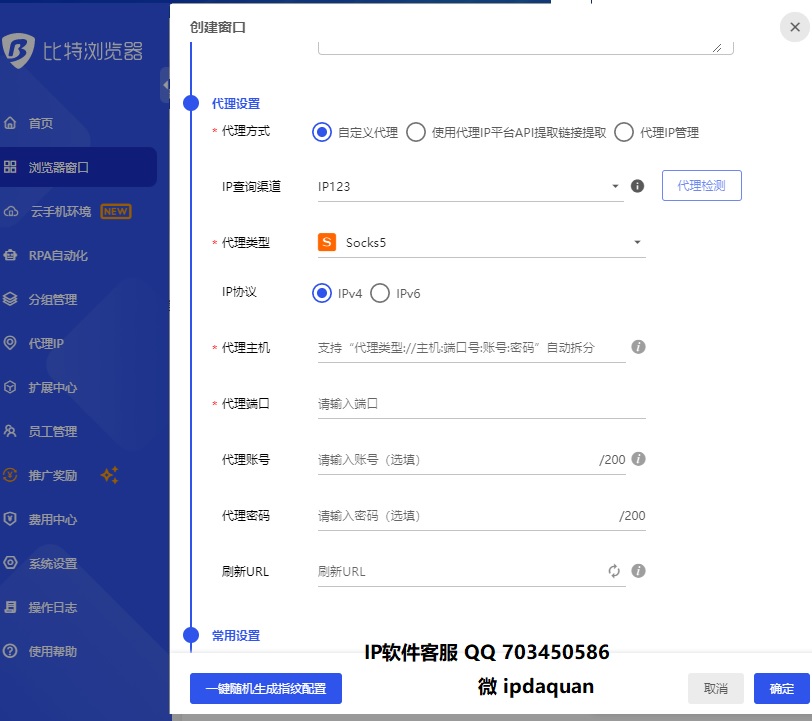
Task: Choose the IPv6 protocol radio button
Action: 380,293
